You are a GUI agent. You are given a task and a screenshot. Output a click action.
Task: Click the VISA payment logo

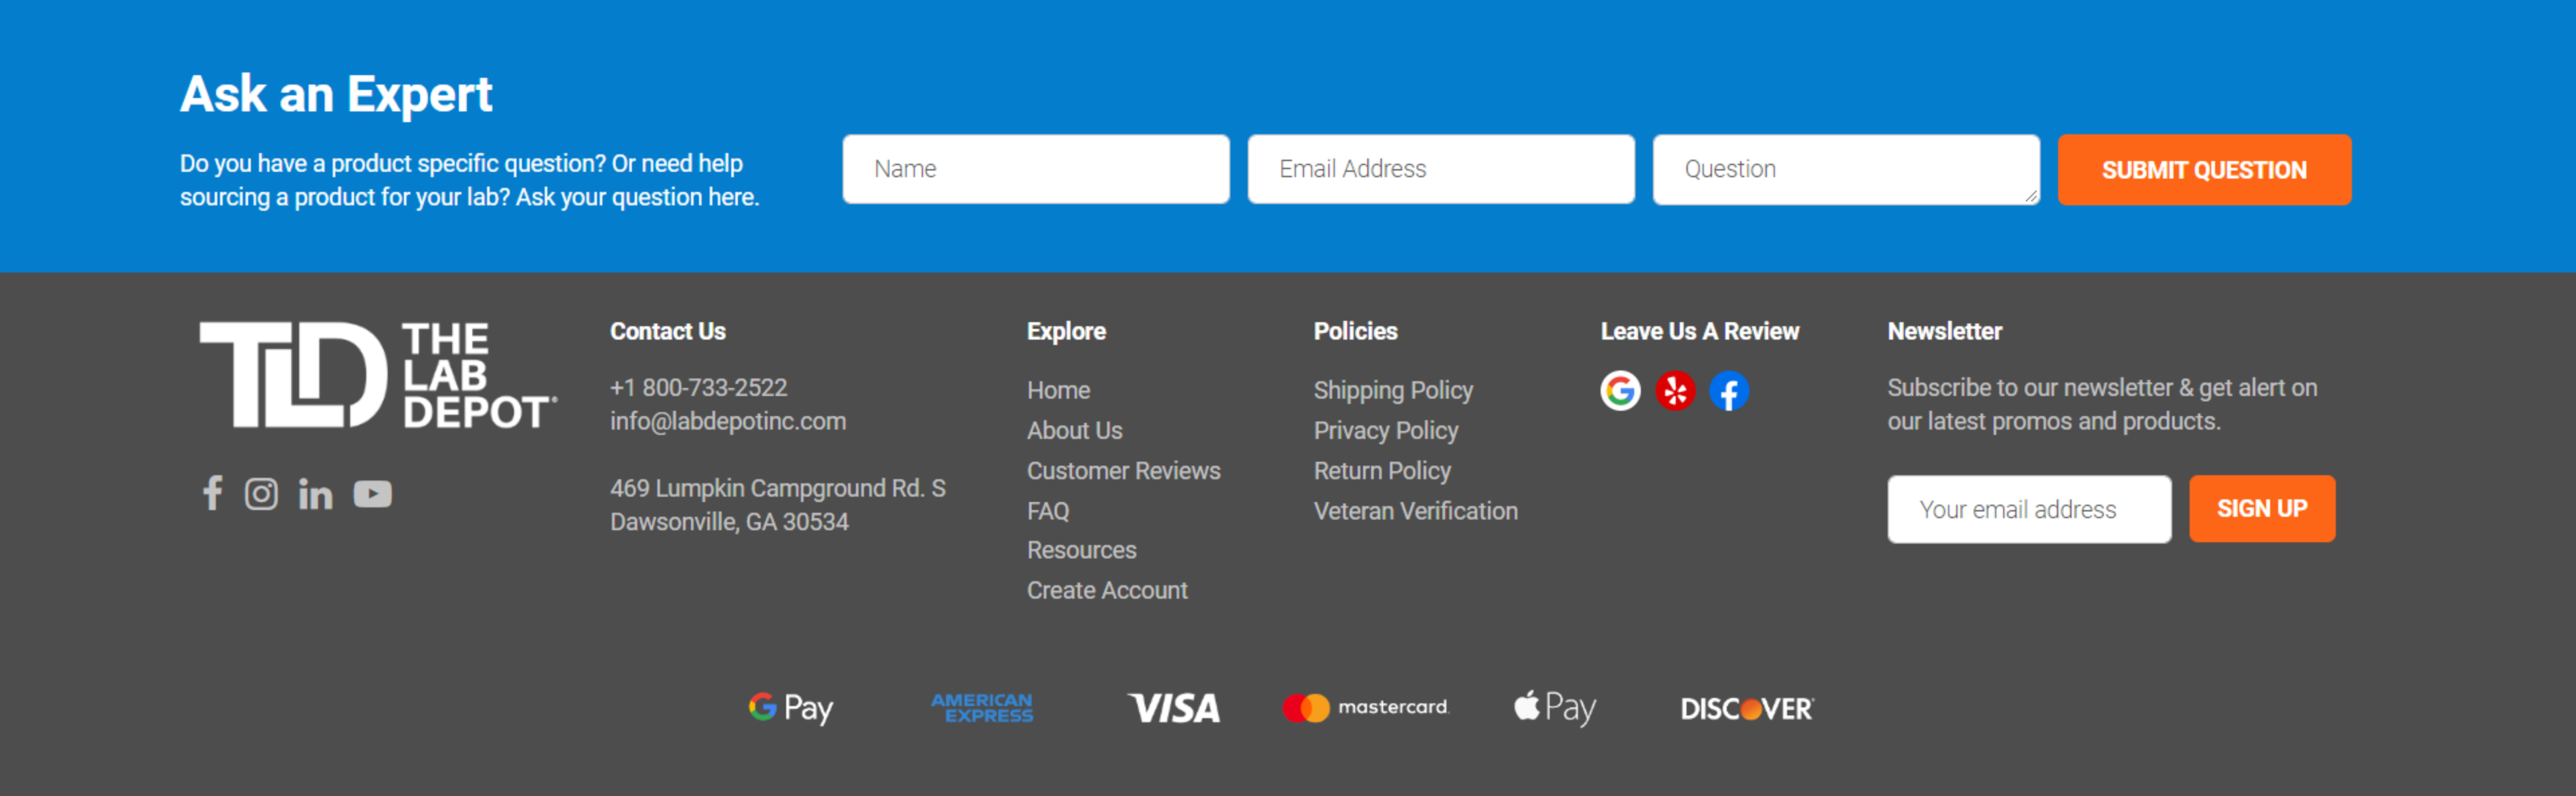(x=1174, y=708)
